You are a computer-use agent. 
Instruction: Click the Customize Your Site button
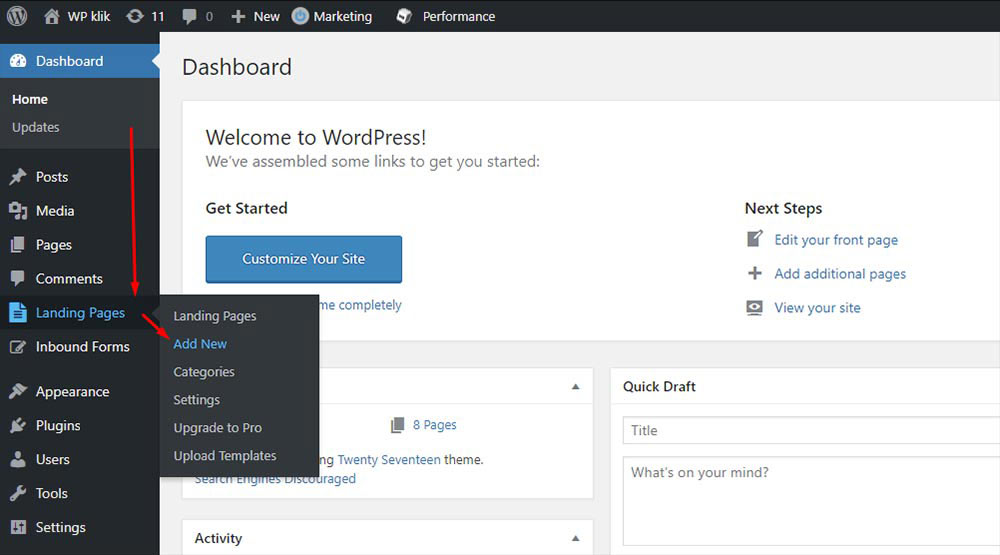[304, 259]
